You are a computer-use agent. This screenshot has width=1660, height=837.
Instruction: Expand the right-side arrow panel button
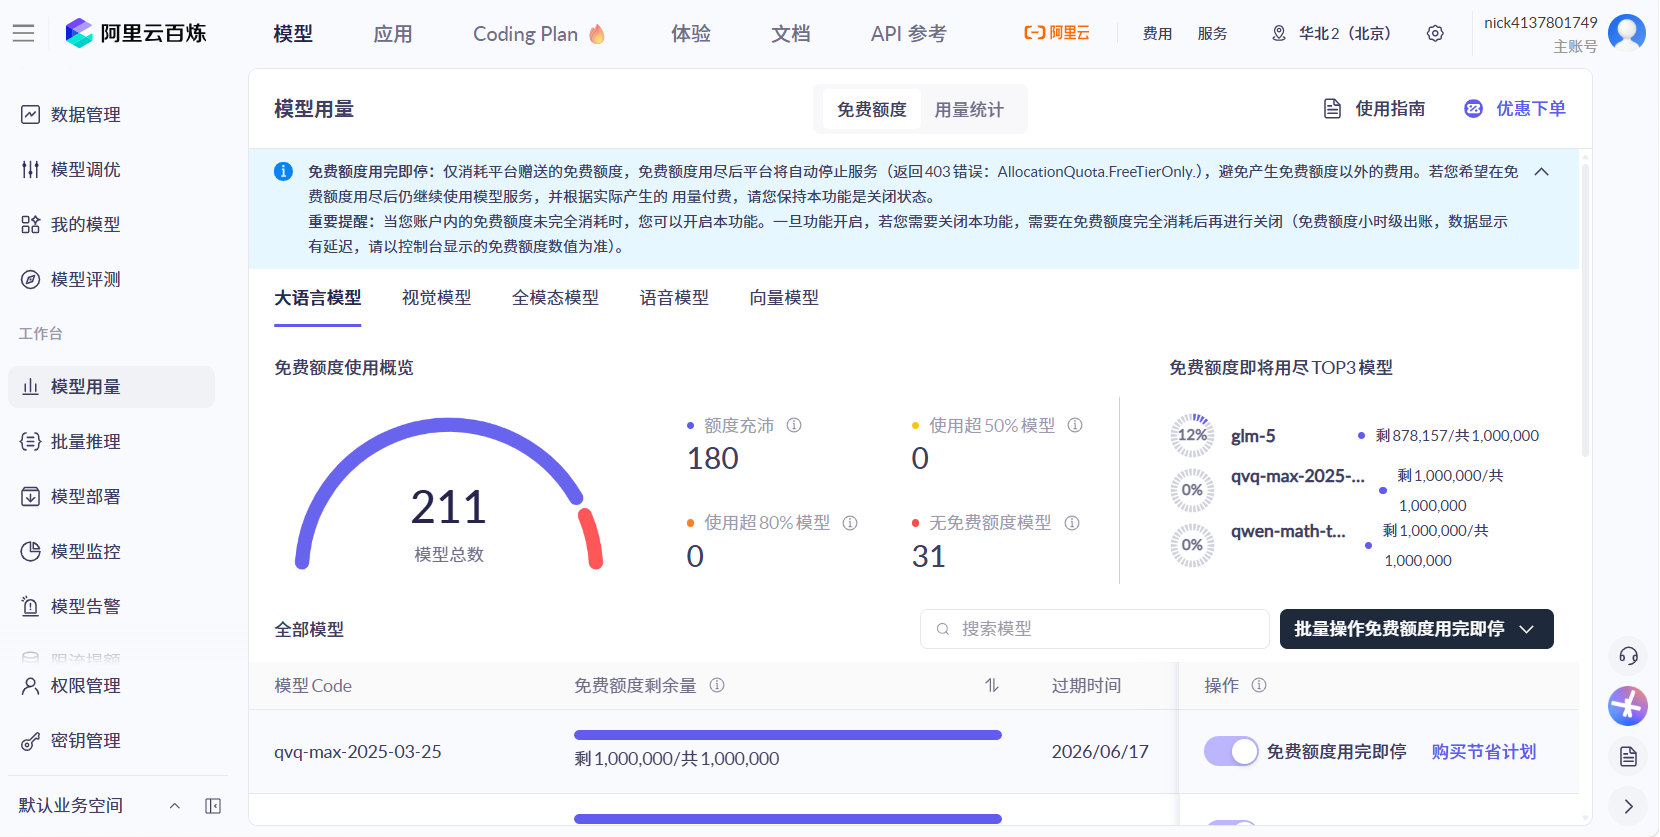point(1628,806)
